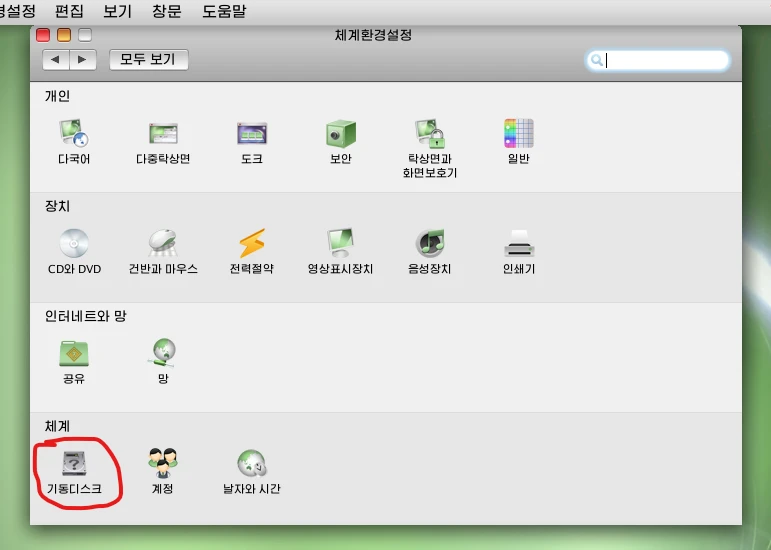Open the 음성장치 sound device icon
Viewport: 771px width, 550px height.
(x=430, y=243)
